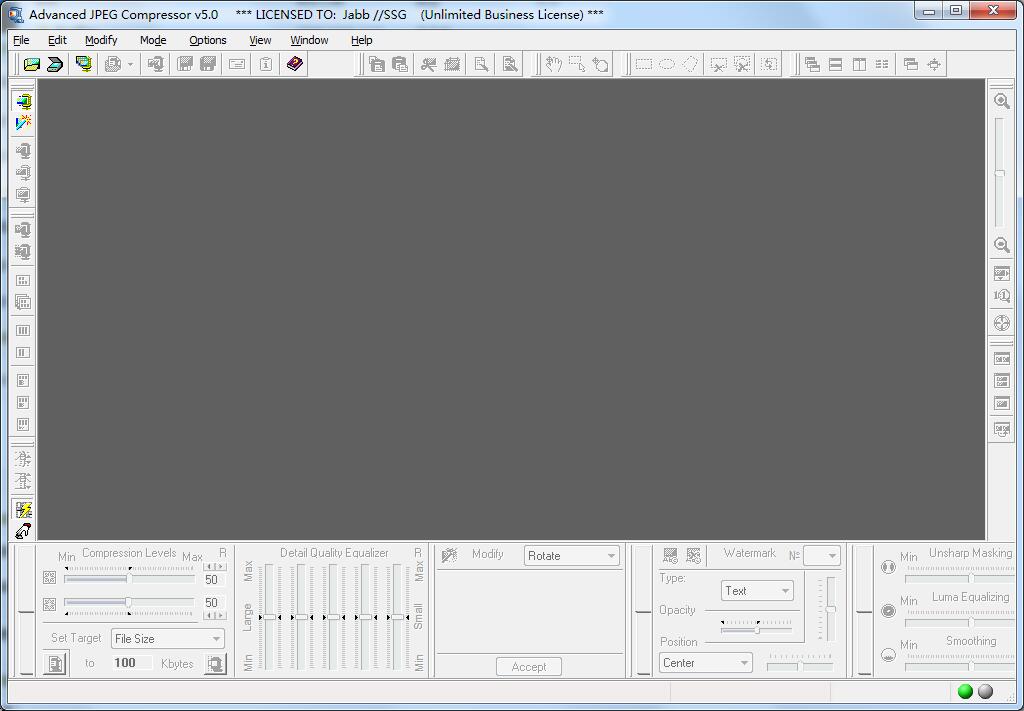Click the zoom out magnifier icon
The width and height of the screenshot is (1024, 711).
click(x=1001, y=245)
